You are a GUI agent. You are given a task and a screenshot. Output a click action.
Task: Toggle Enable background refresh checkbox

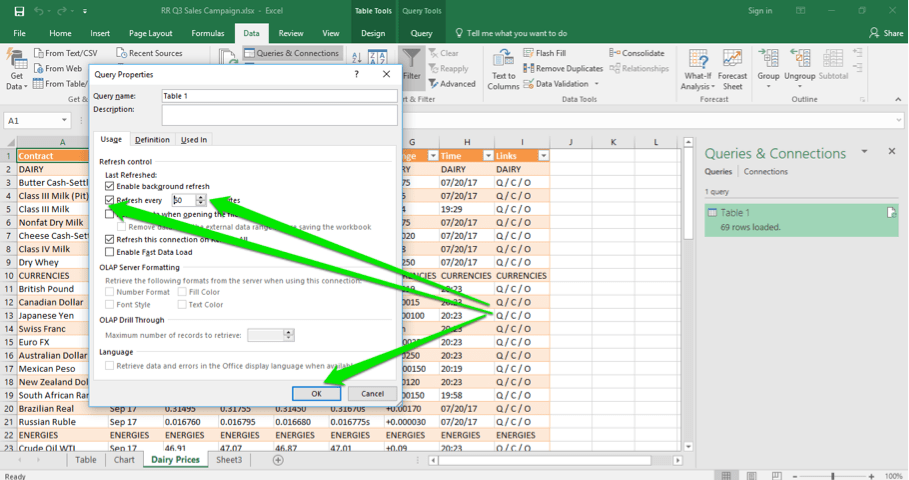pos(110,186)
